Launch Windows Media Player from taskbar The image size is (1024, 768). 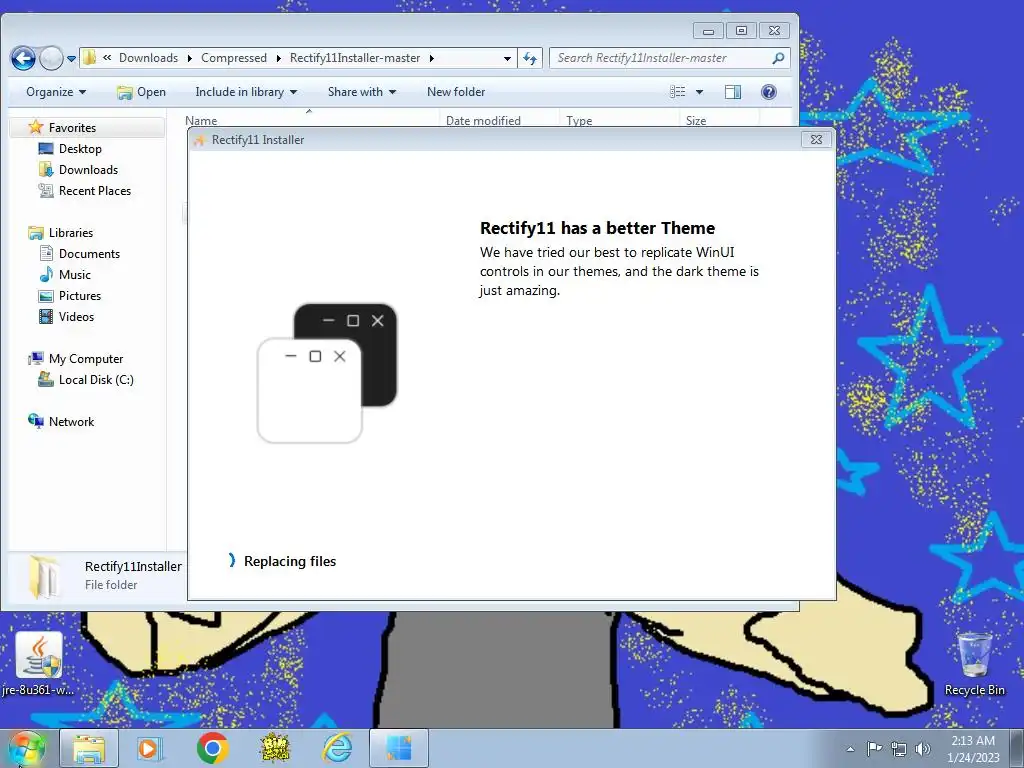coord(150,748)
